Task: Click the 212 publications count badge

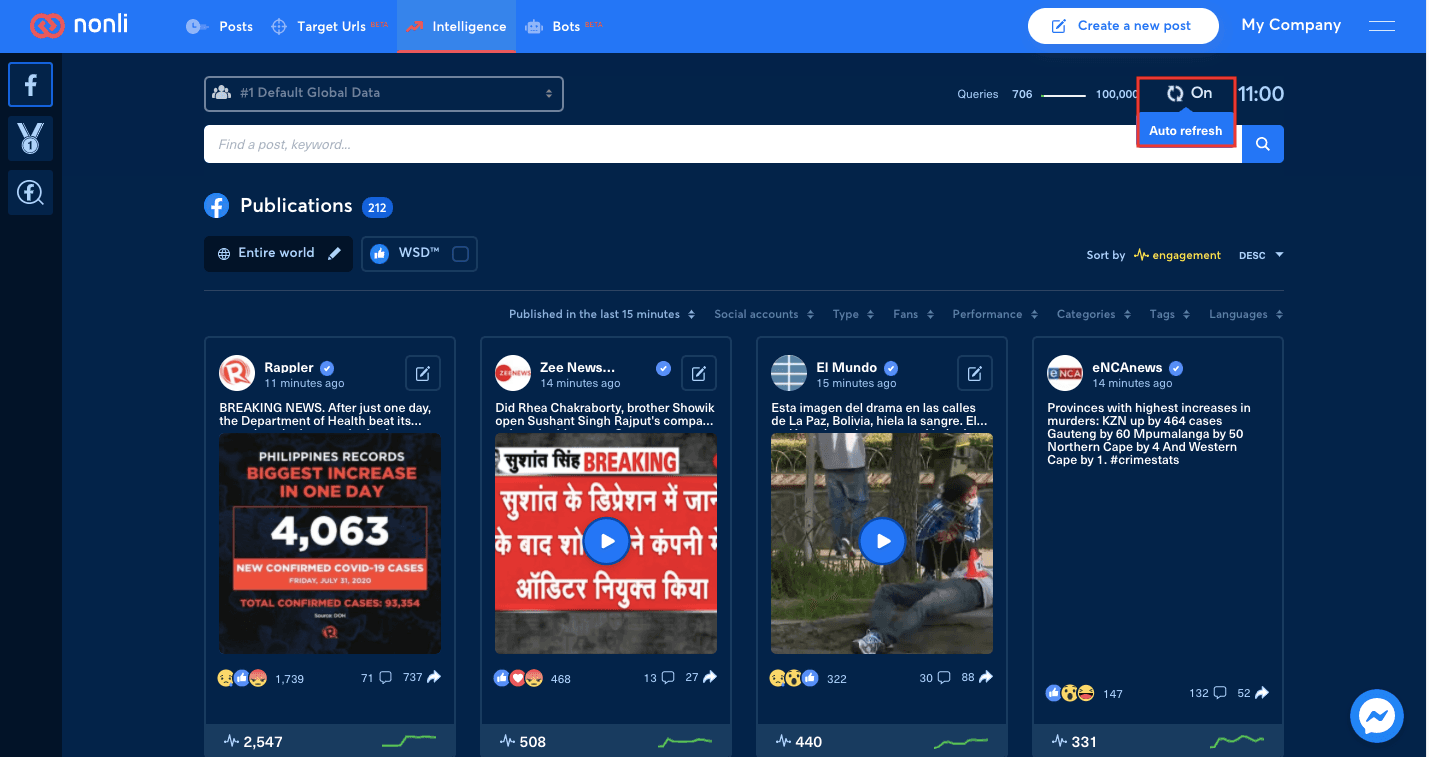Action: tap(377, 208)
